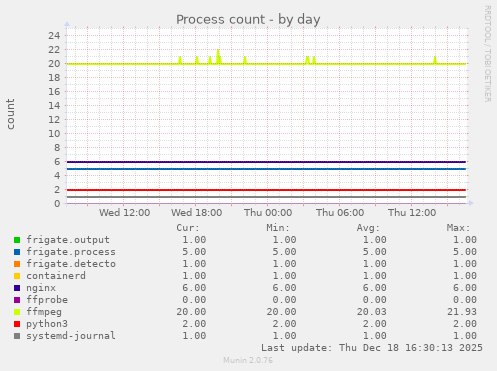This screenshot has width=497, height=371.
Task: Click the blue frigate.process line on graph
Action: tap(266, 169)
